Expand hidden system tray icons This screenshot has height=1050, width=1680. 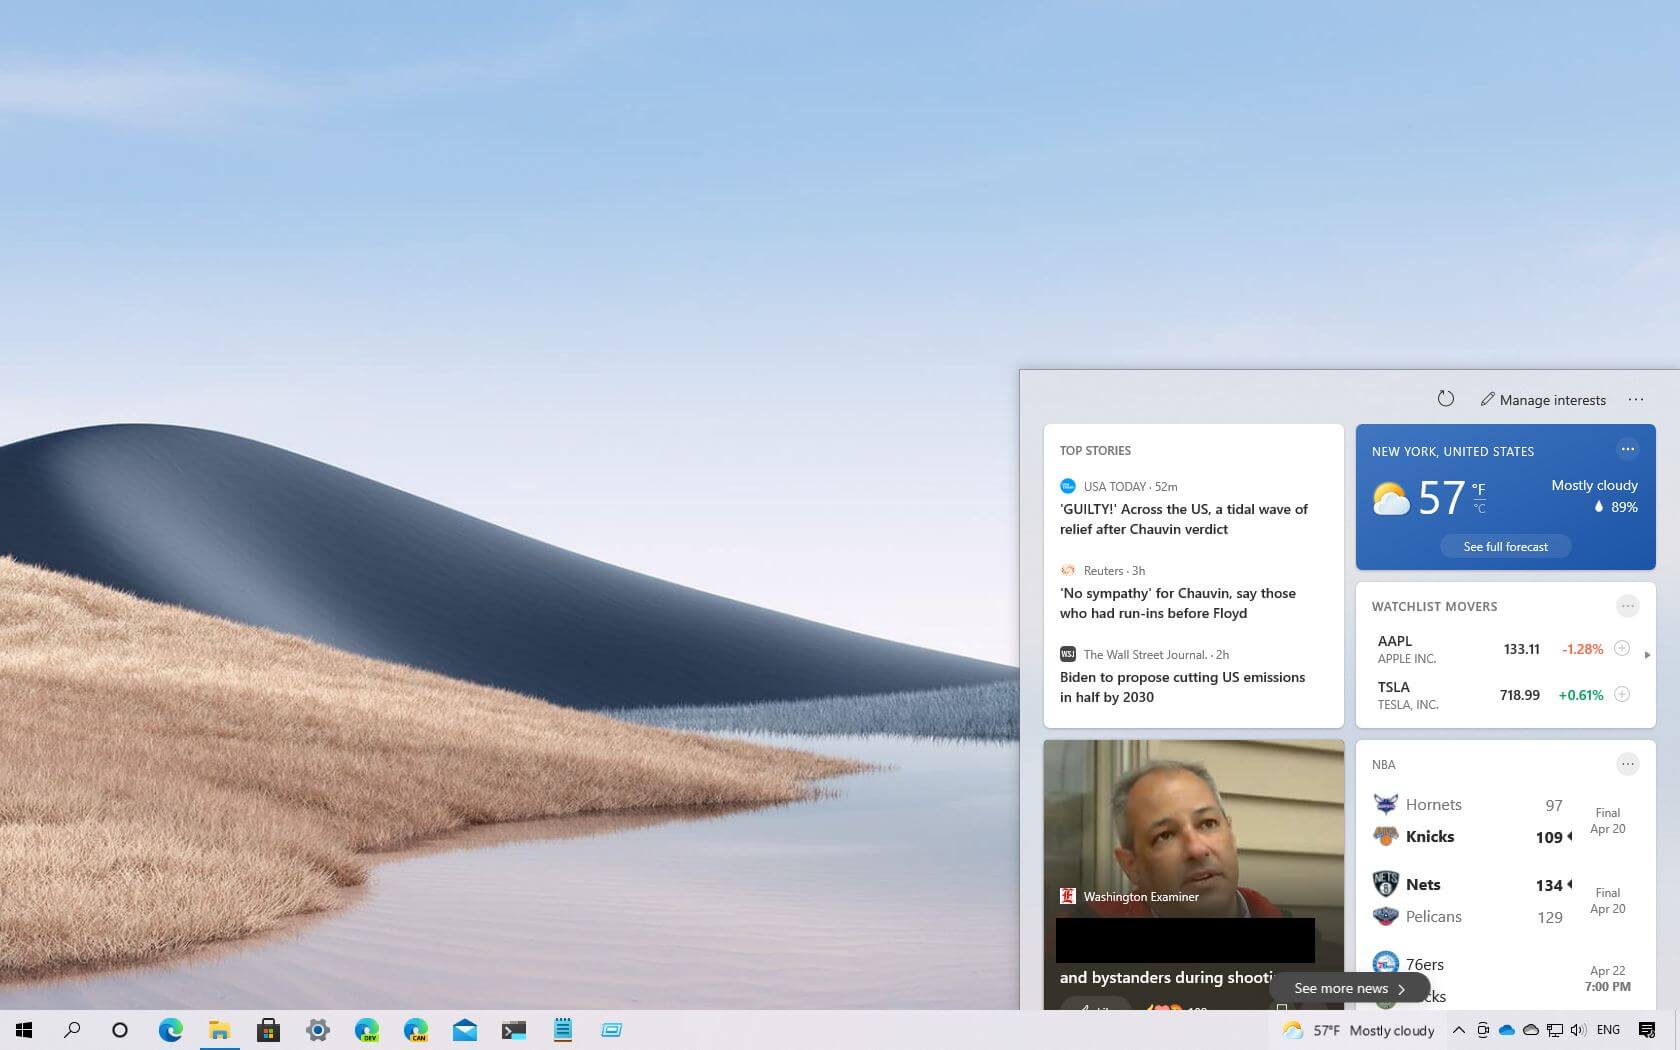point(1458,1030)
